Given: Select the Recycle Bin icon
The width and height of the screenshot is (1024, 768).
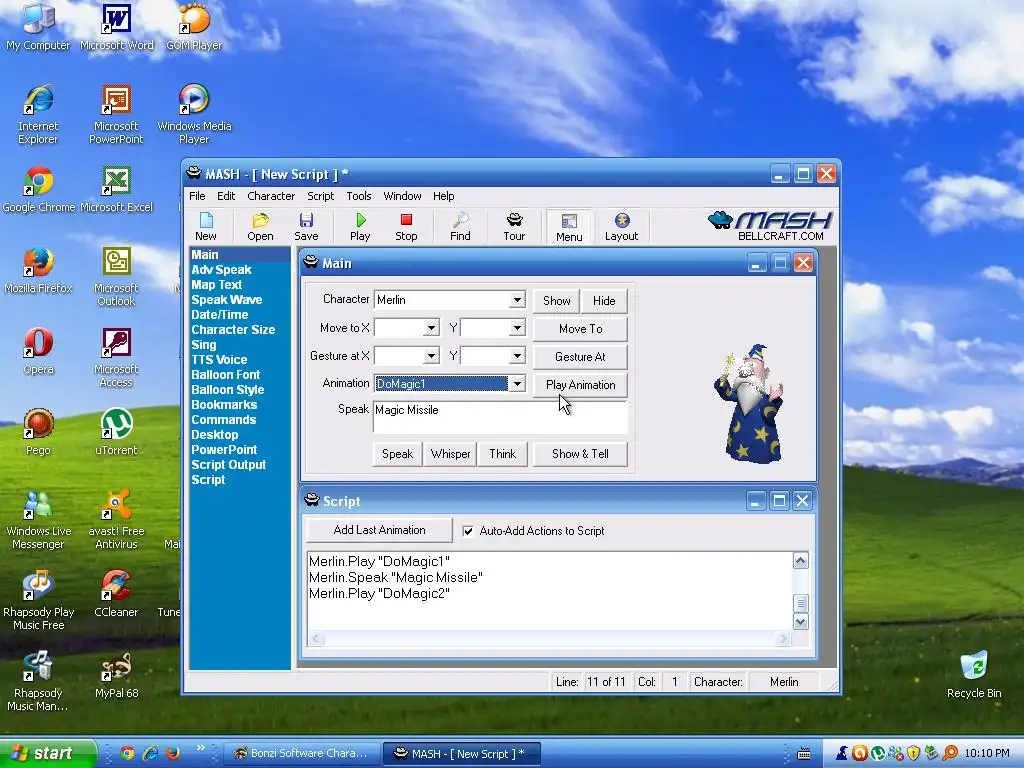Looking at the screenshot, I should pyautogui.click(x=974, y=675).
